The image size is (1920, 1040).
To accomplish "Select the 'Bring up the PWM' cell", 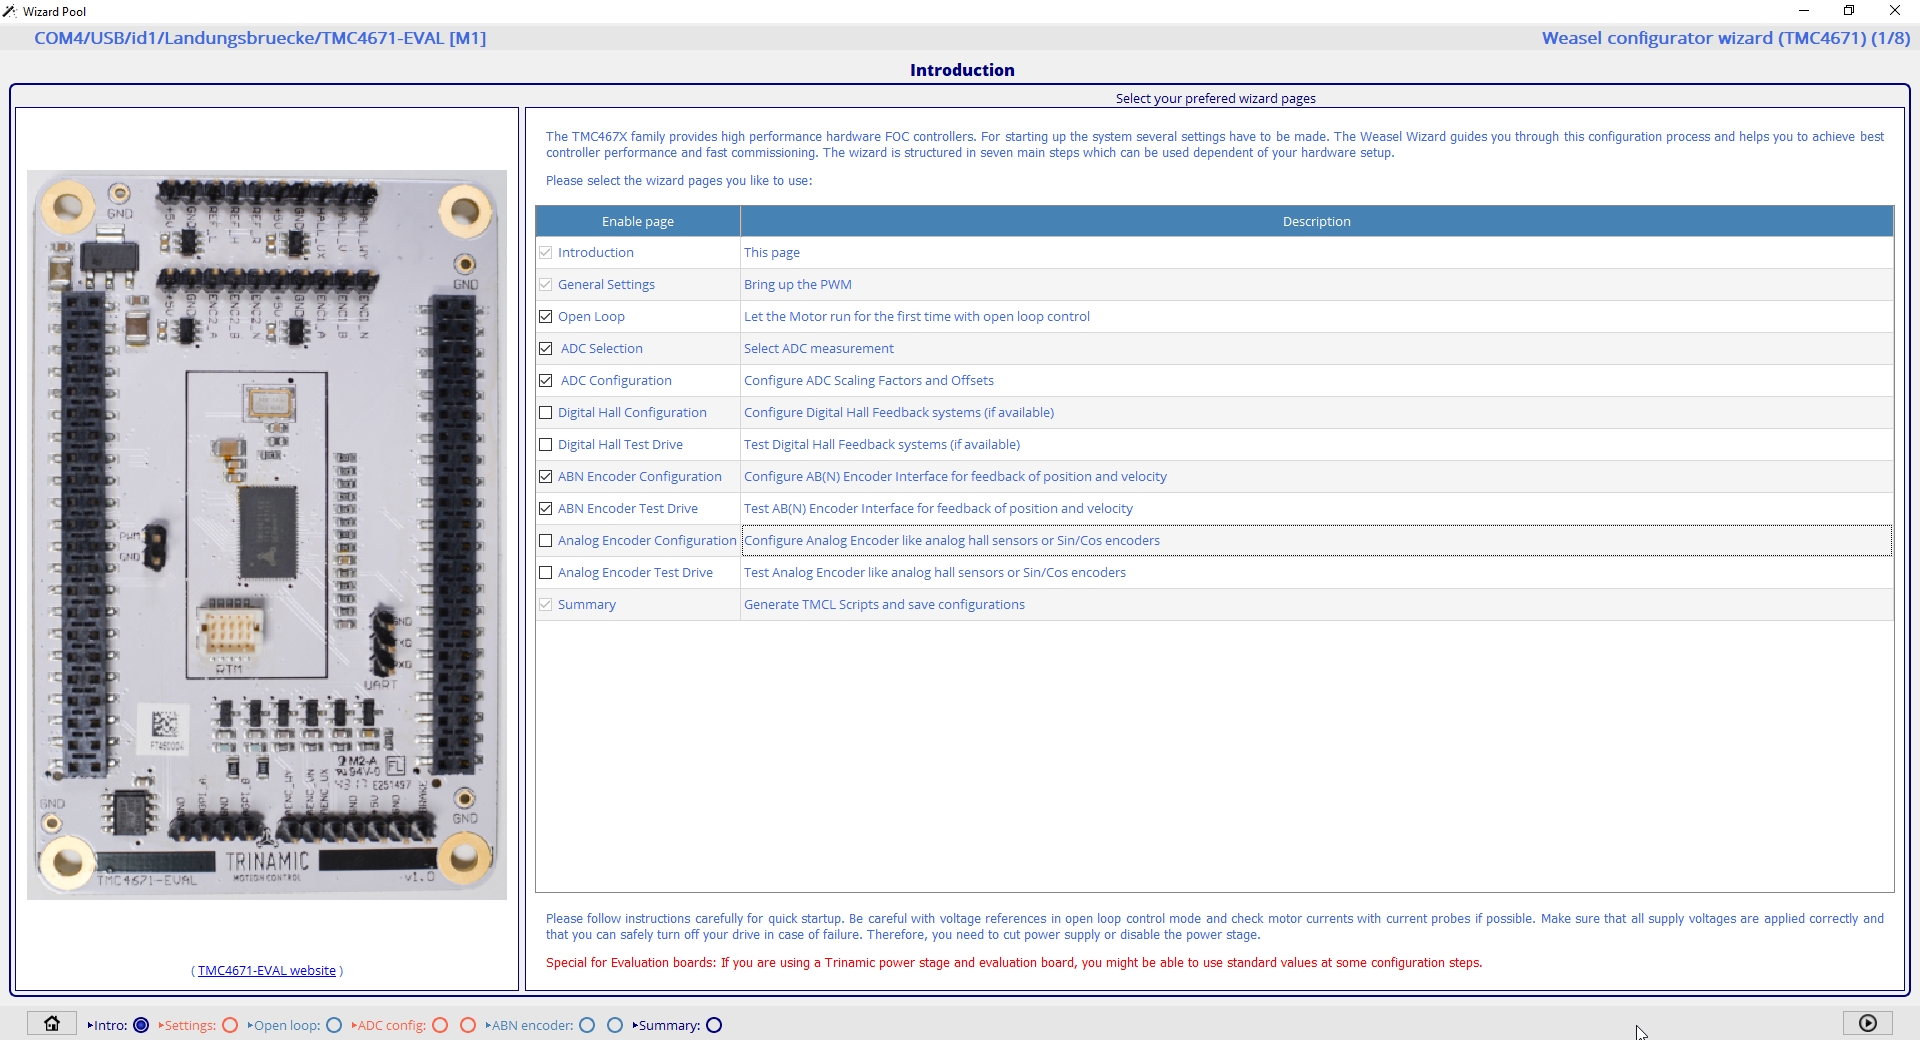I will click(1316, 285).
